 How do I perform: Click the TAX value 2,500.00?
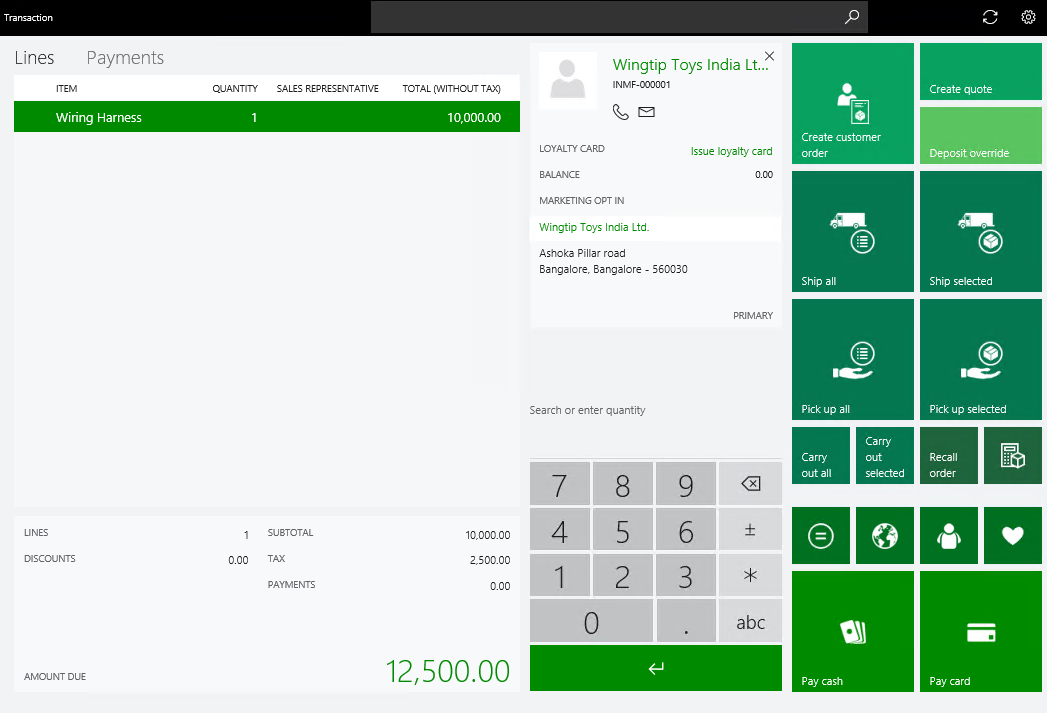pyautogui.click(x=489, y=560)
